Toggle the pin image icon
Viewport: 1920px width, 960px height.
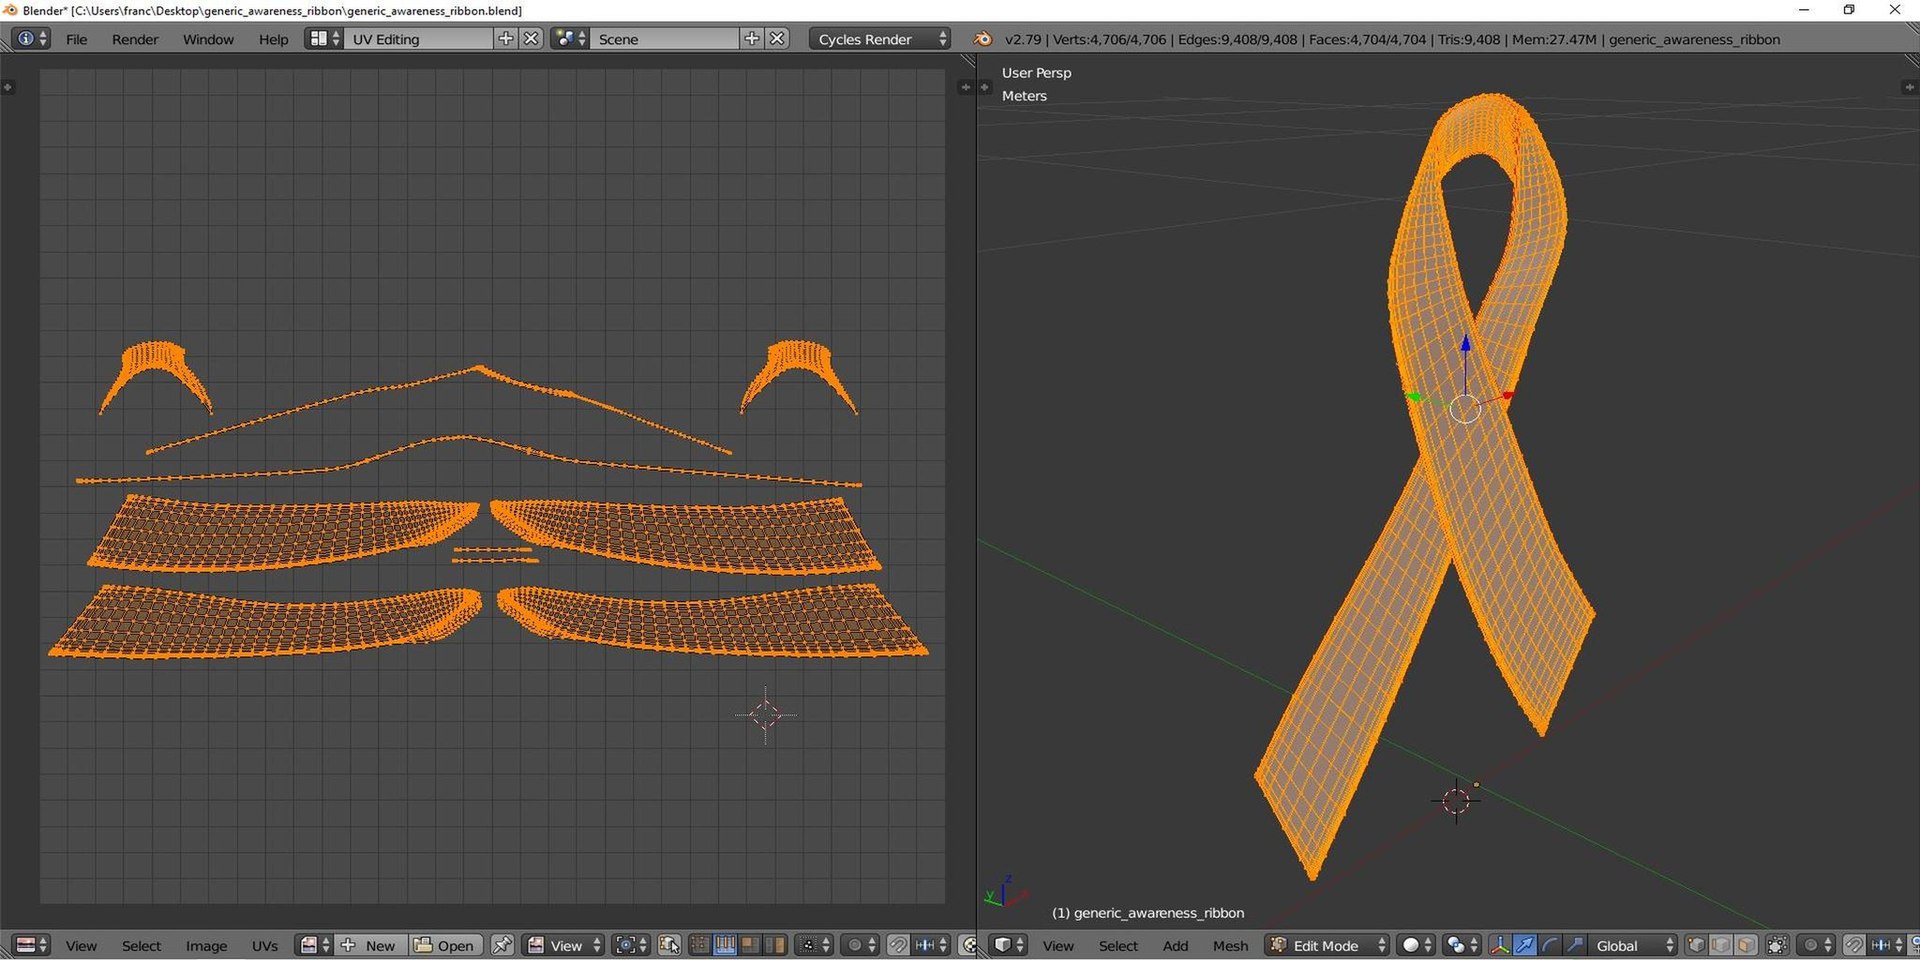502,945
